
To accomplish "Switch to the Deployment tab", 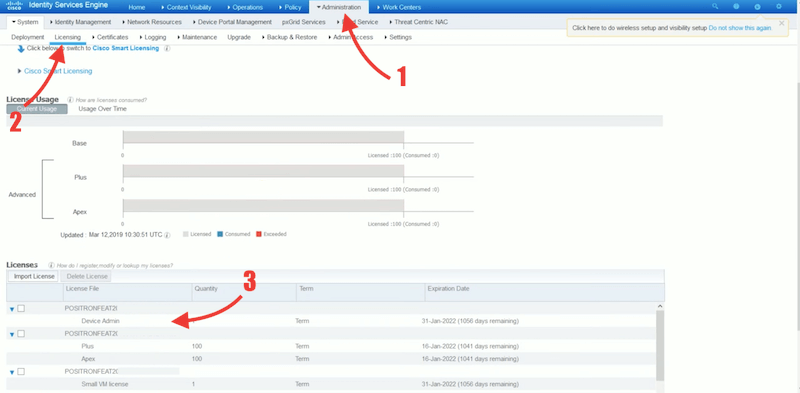I will (28, 37).
